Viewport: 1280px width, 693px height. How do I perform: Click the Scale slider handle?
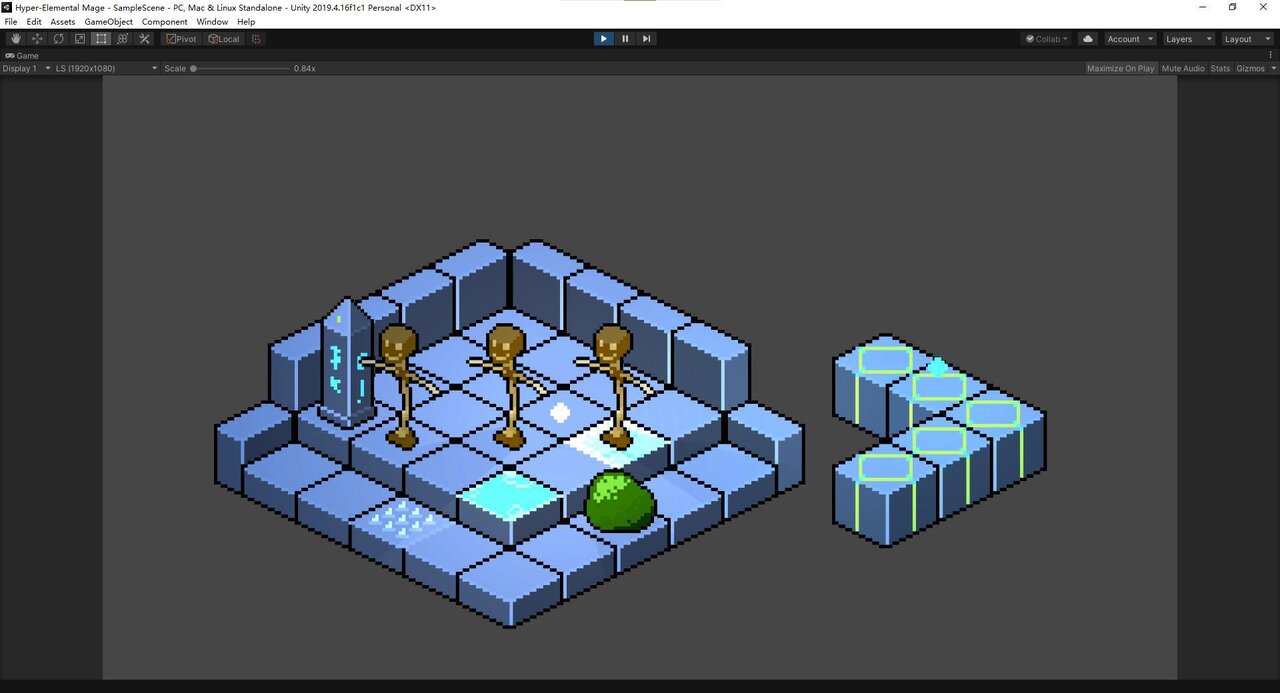[x=193, y=69]
